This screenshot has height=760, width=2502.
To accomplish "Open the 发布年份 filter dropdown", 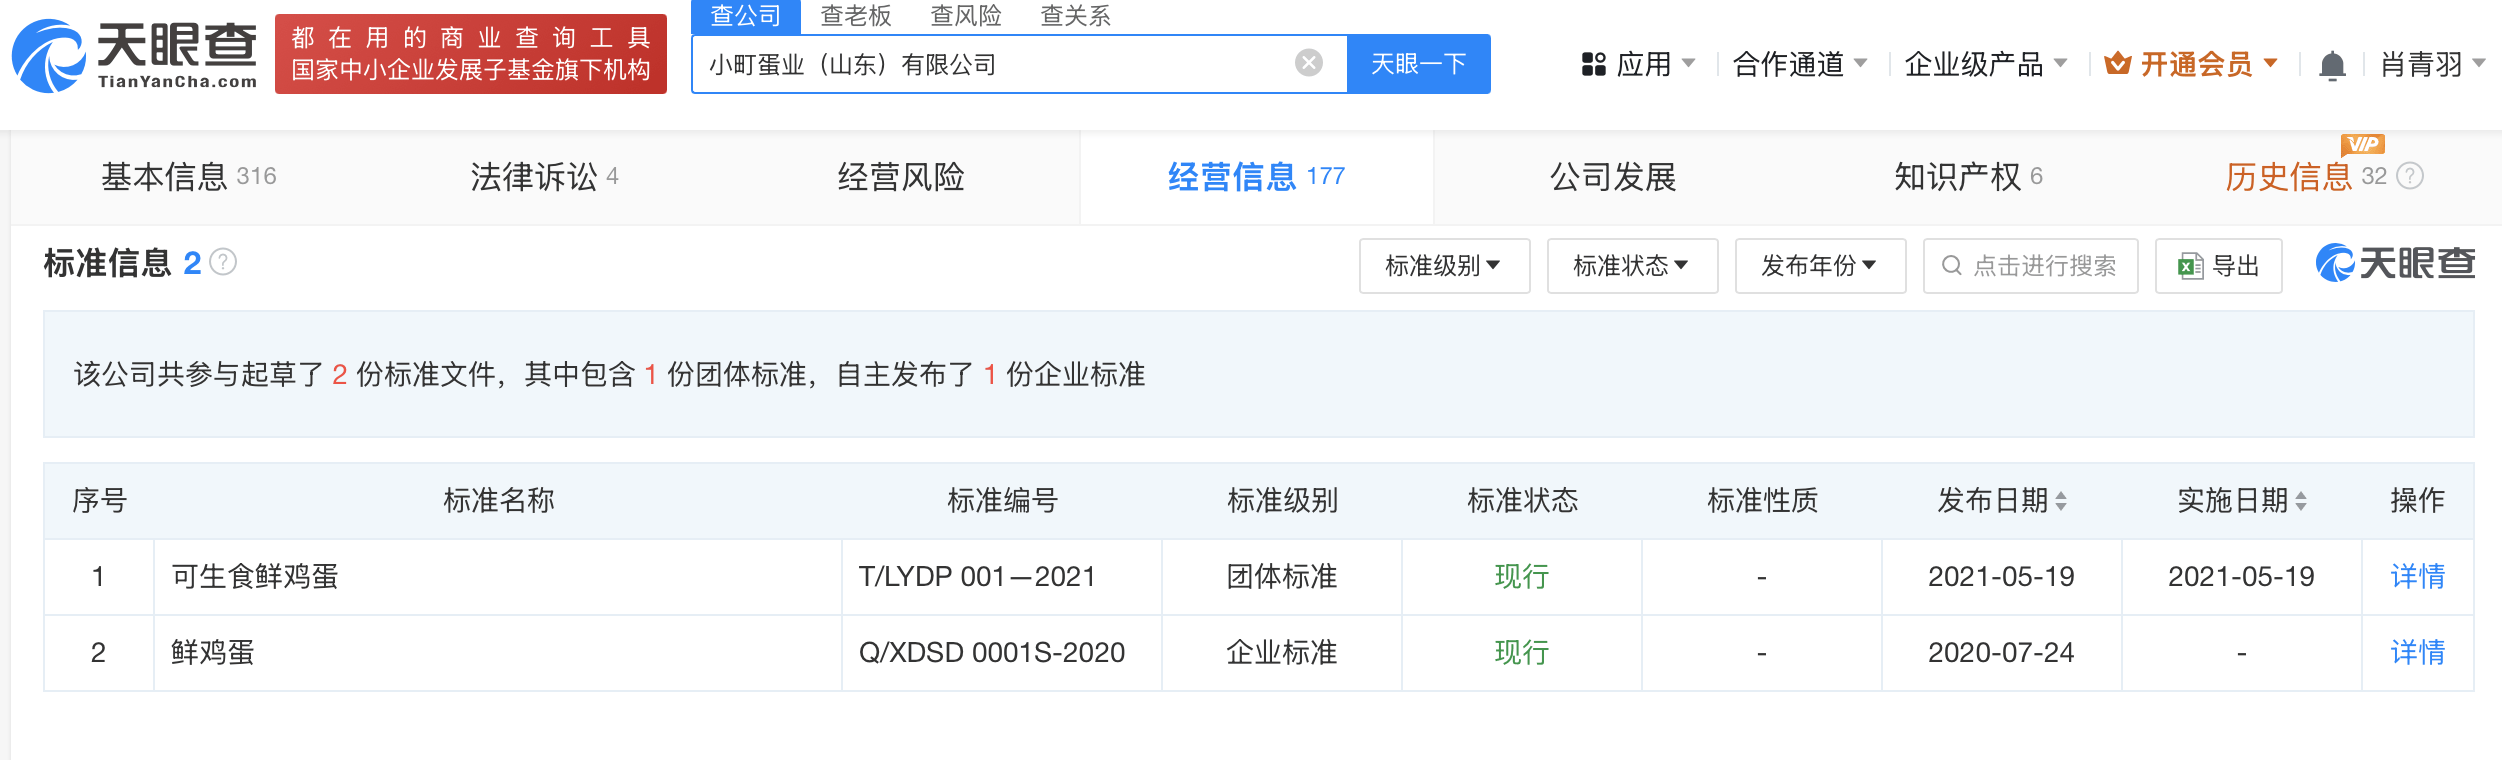I will click(1820, 266).
